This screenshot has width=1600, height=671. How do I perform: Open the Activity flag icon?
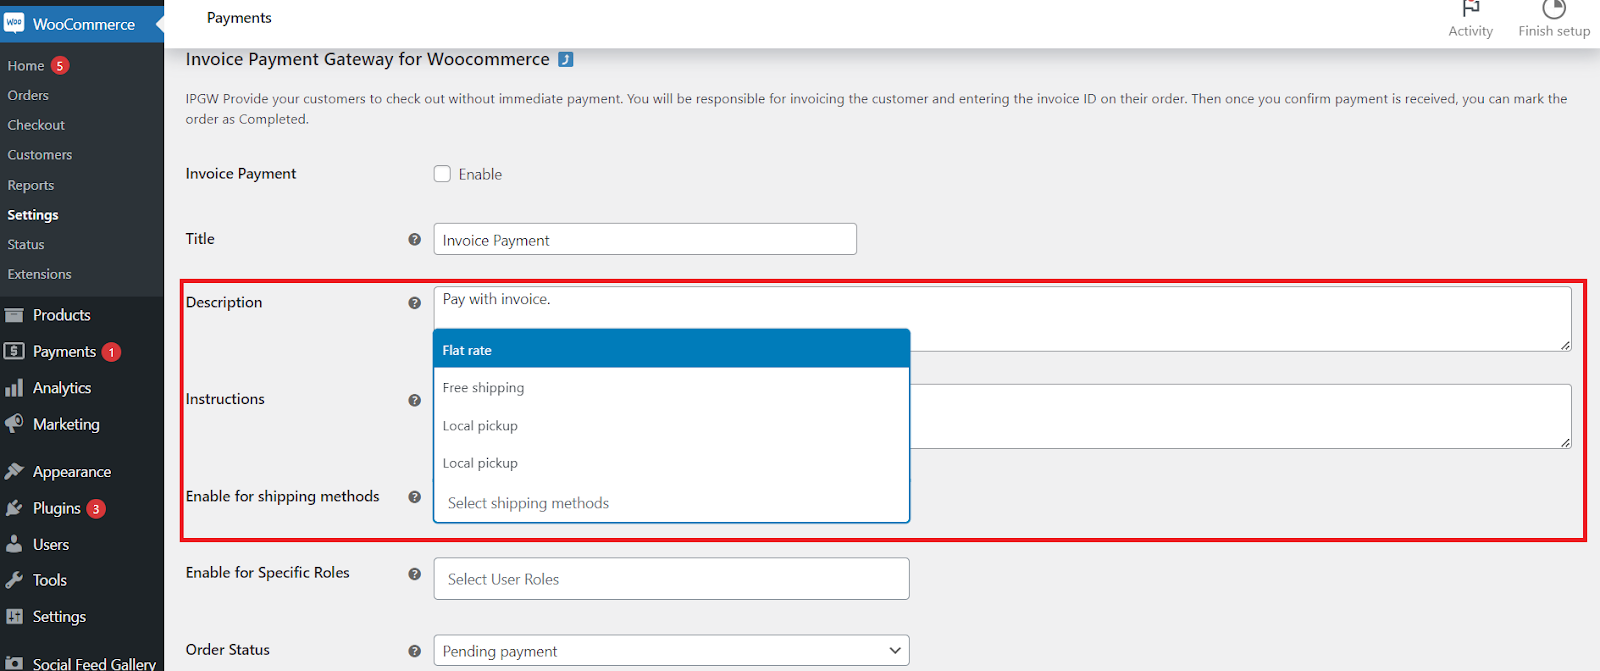point(1470,9)
